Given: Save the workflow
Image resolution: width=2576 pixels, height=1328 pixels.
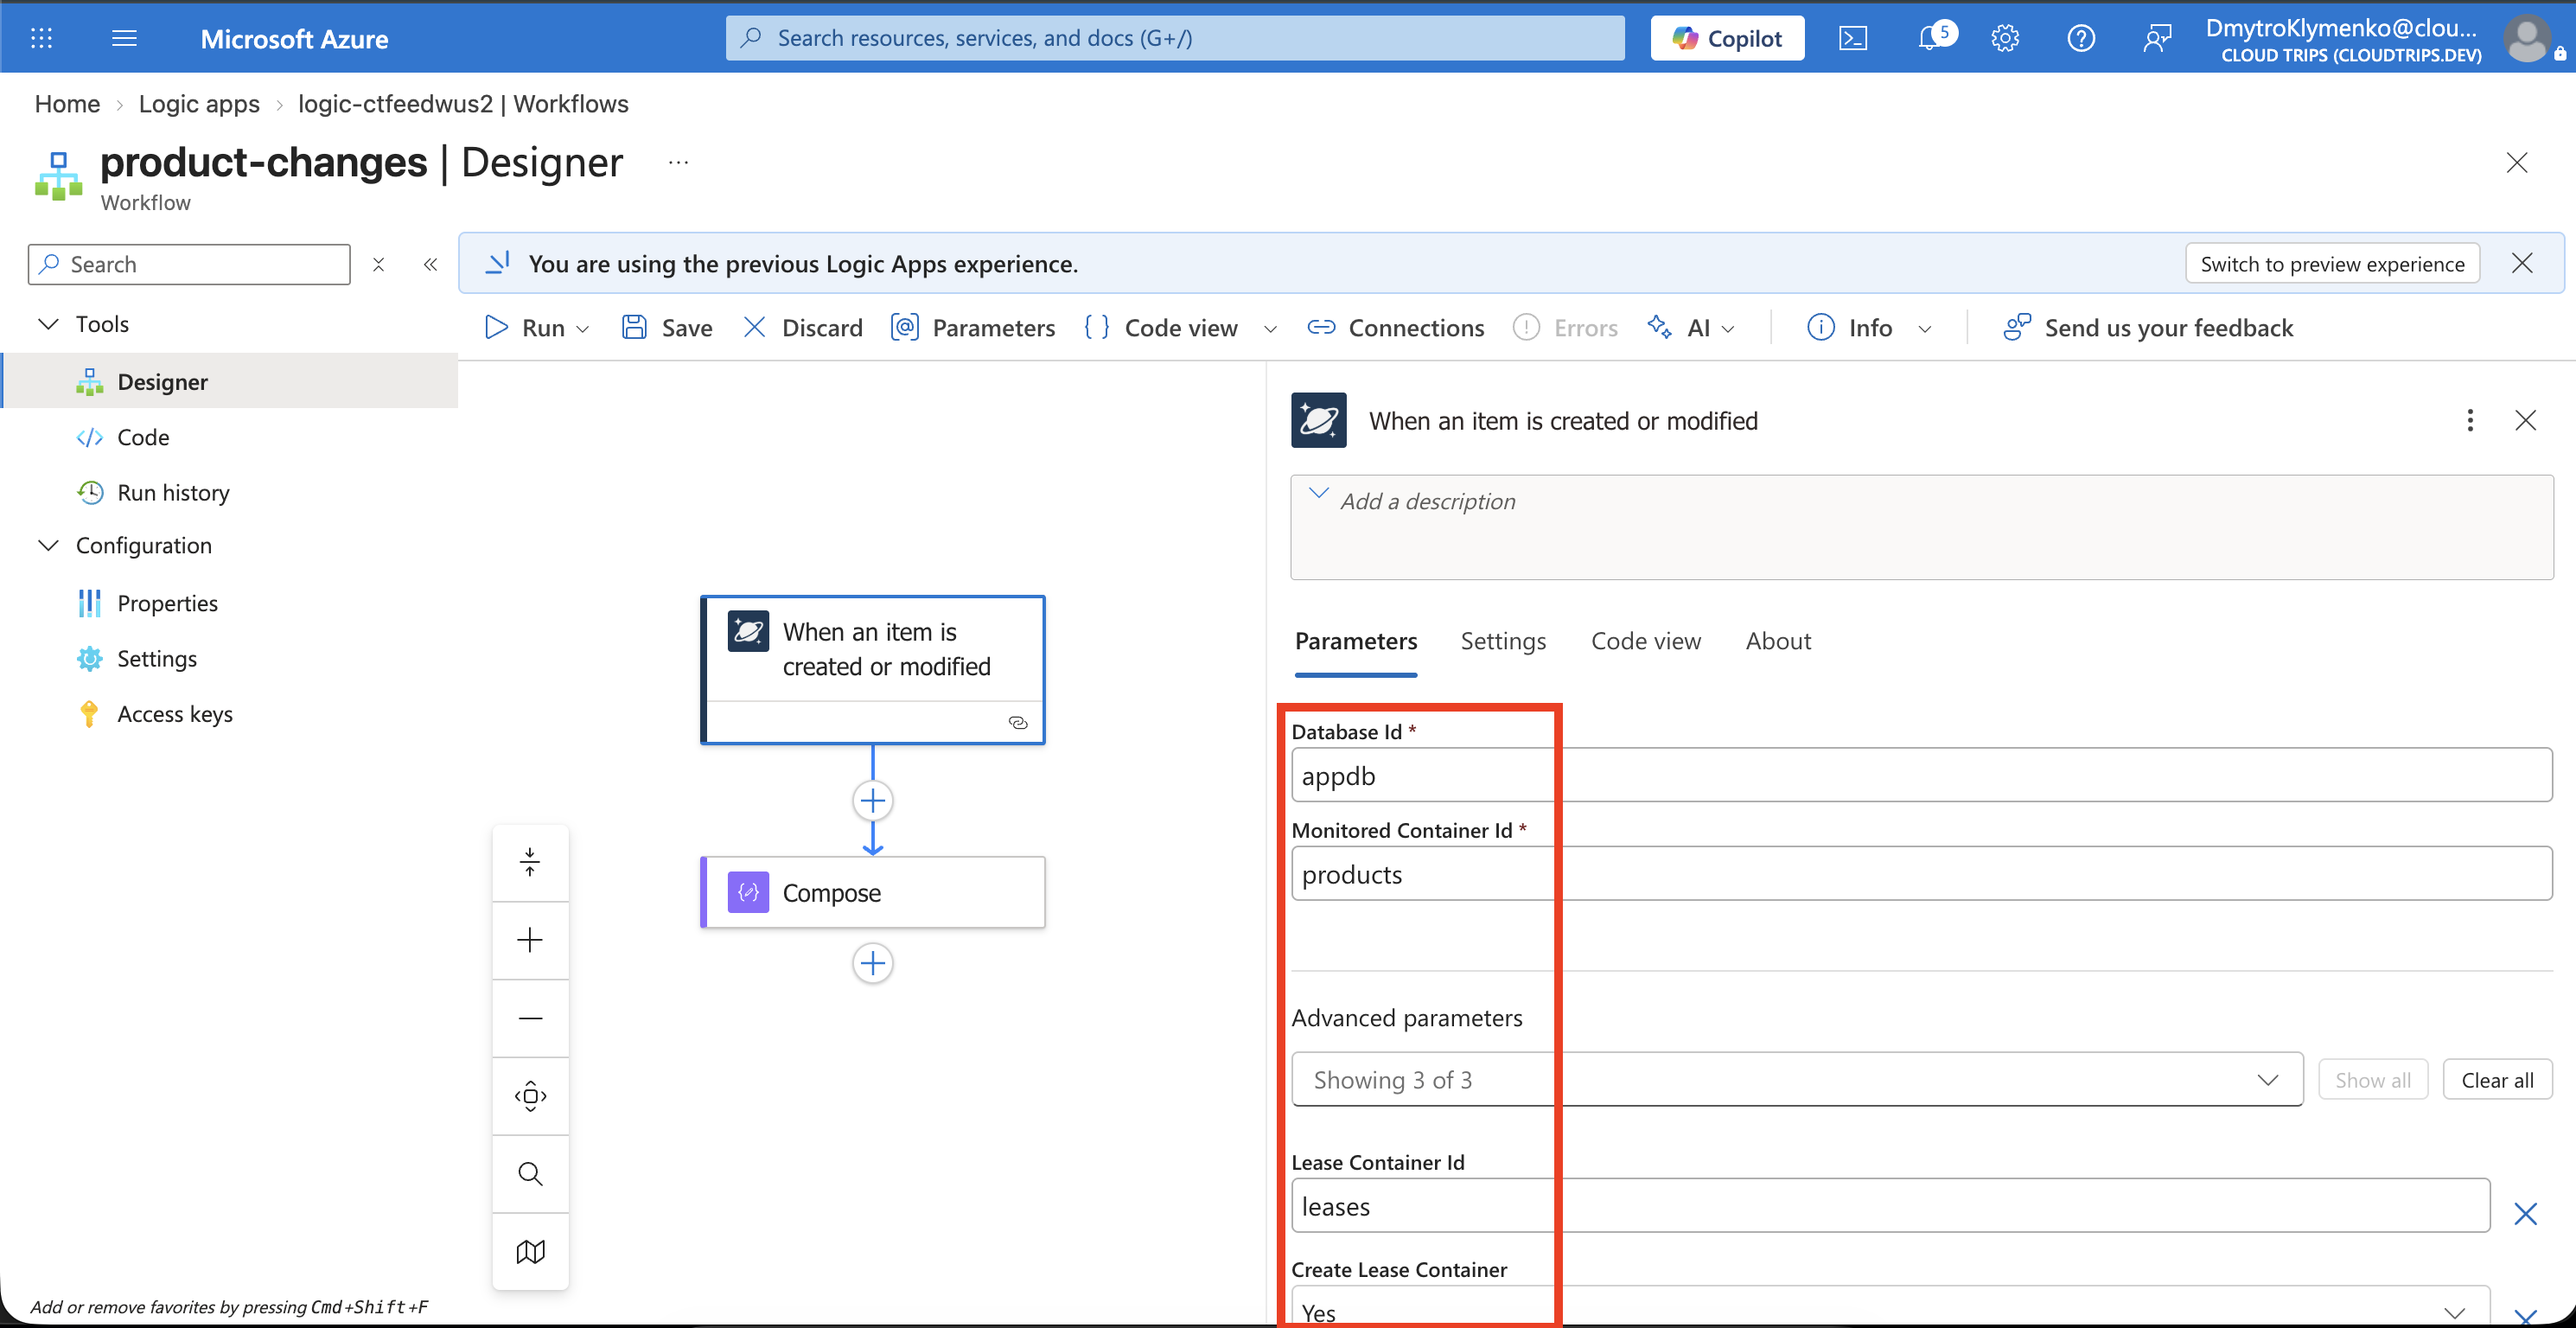Looking at the screenshot, I should 667,328.
